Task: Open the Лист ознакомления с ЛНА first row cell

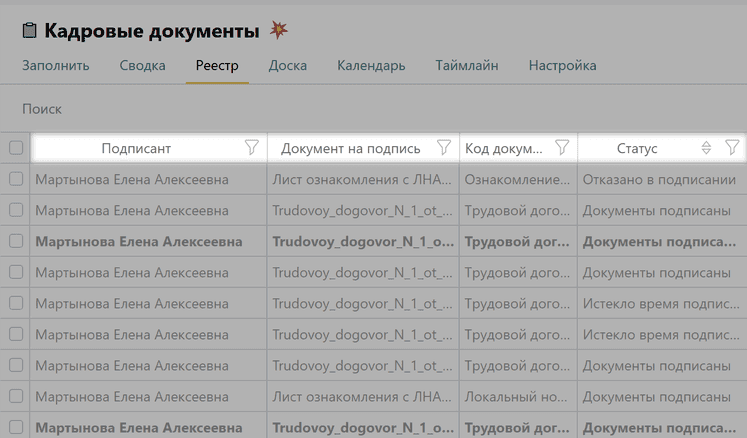Action: tap(363, 179)
